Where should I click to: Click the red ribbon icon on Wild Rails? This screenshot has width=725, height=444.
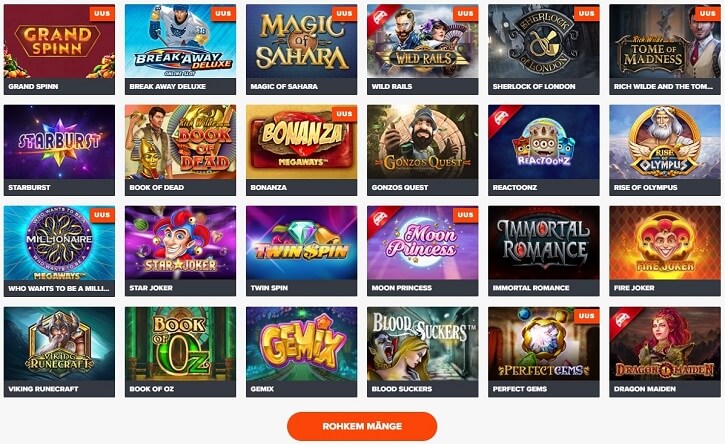(x=380, y=18)
